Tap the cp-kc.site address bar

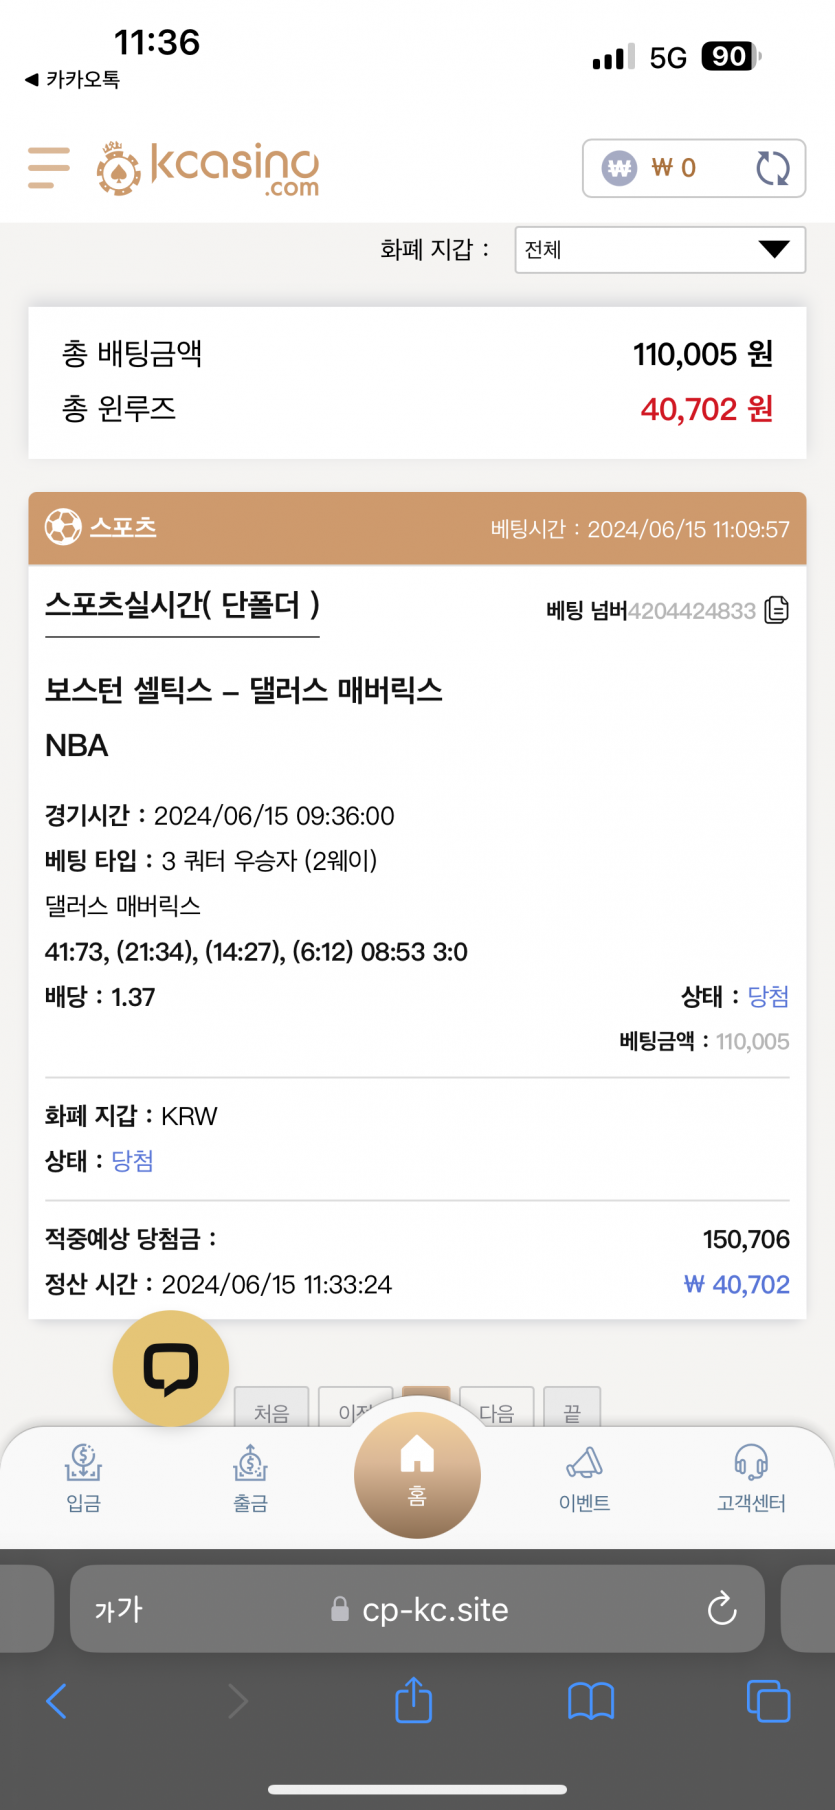point(418,1609)
